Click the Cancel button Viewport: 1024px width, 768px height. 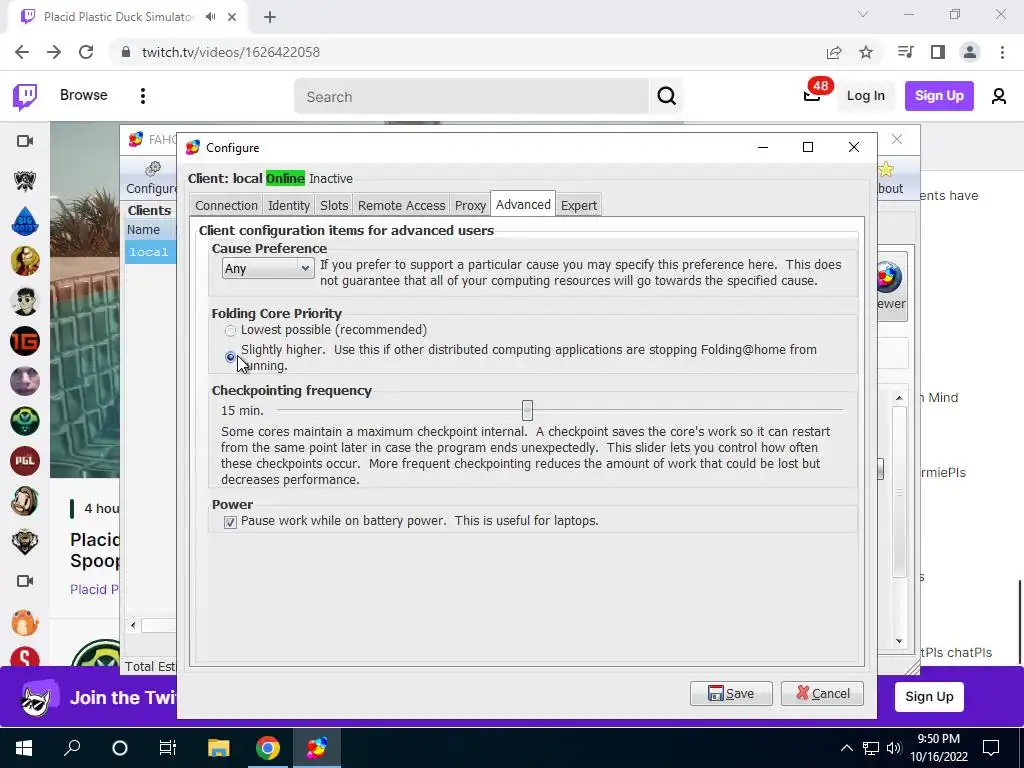pos(822,694)
